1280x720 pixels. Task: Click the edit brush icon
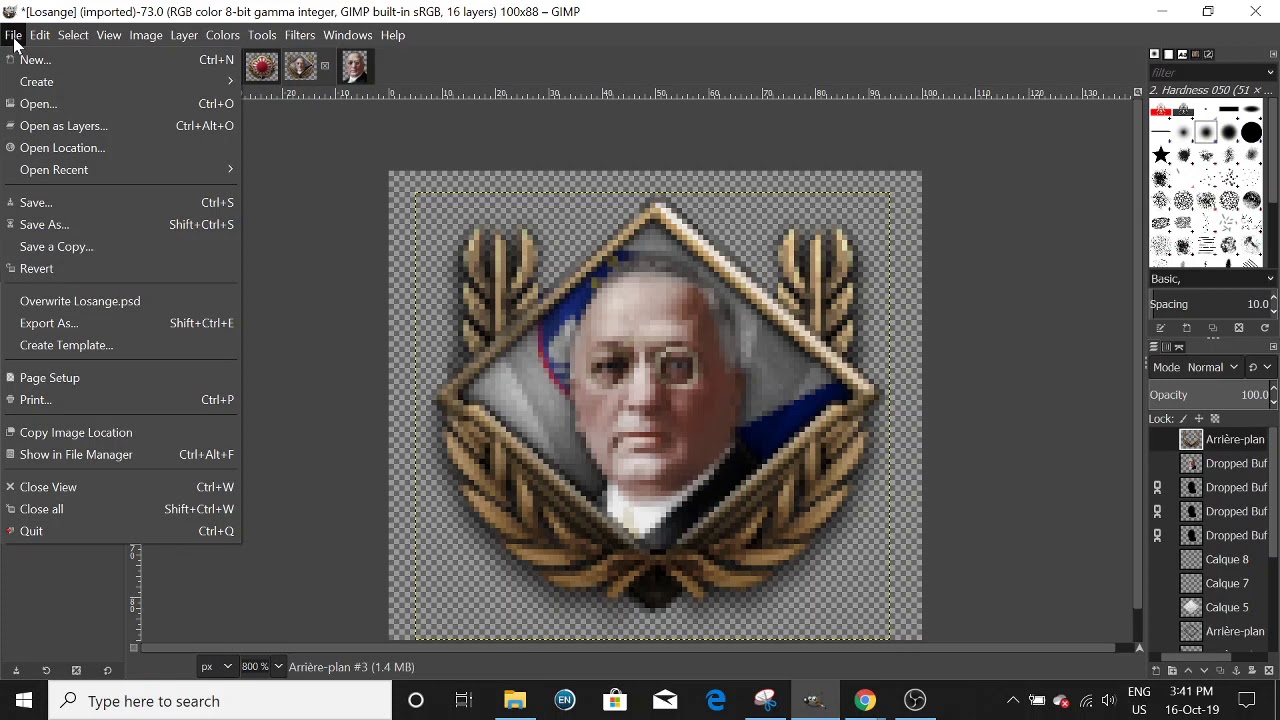pos(1161,328)
